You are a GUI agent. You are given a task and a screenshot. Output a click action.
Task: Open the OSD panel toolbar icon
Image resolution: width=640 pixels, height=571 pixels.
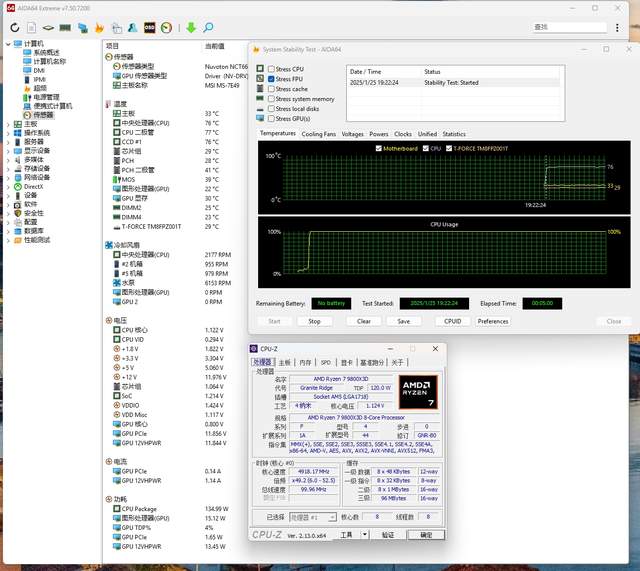149,27
